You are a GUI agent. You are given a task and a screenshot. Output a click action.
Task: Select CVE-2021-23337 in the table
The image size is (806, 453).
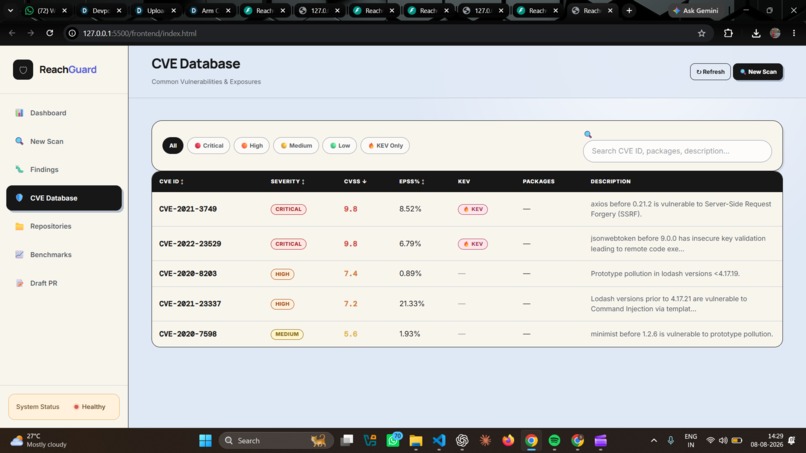coord(190,304)
